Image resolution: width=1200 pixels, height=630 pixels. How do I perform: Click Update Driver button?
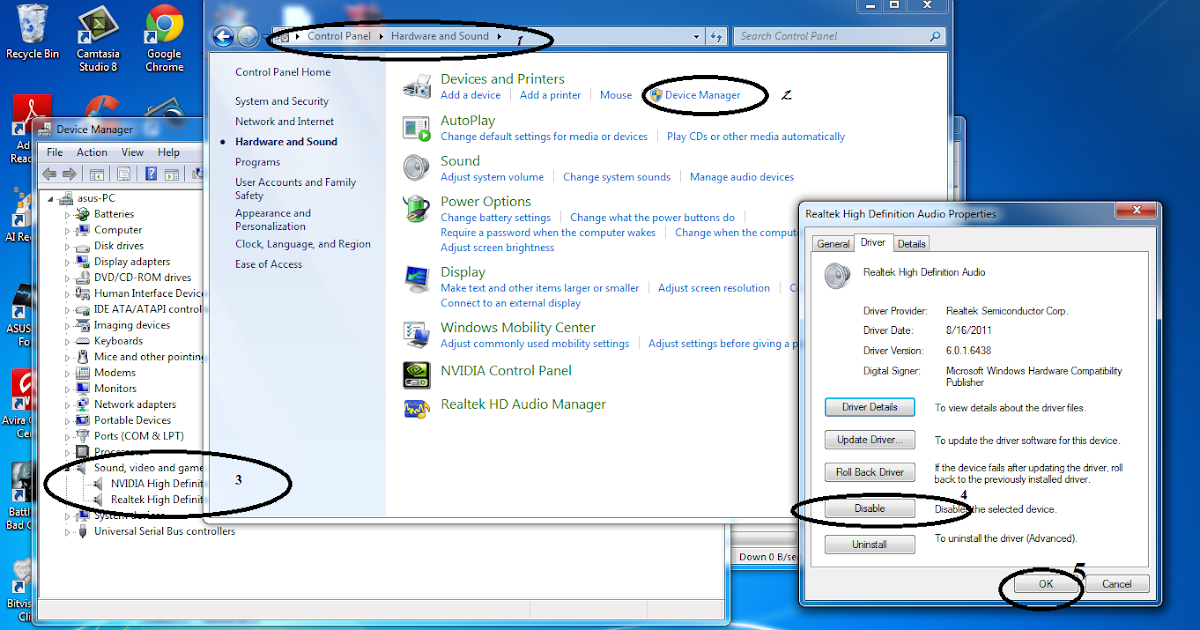[869, 440]
